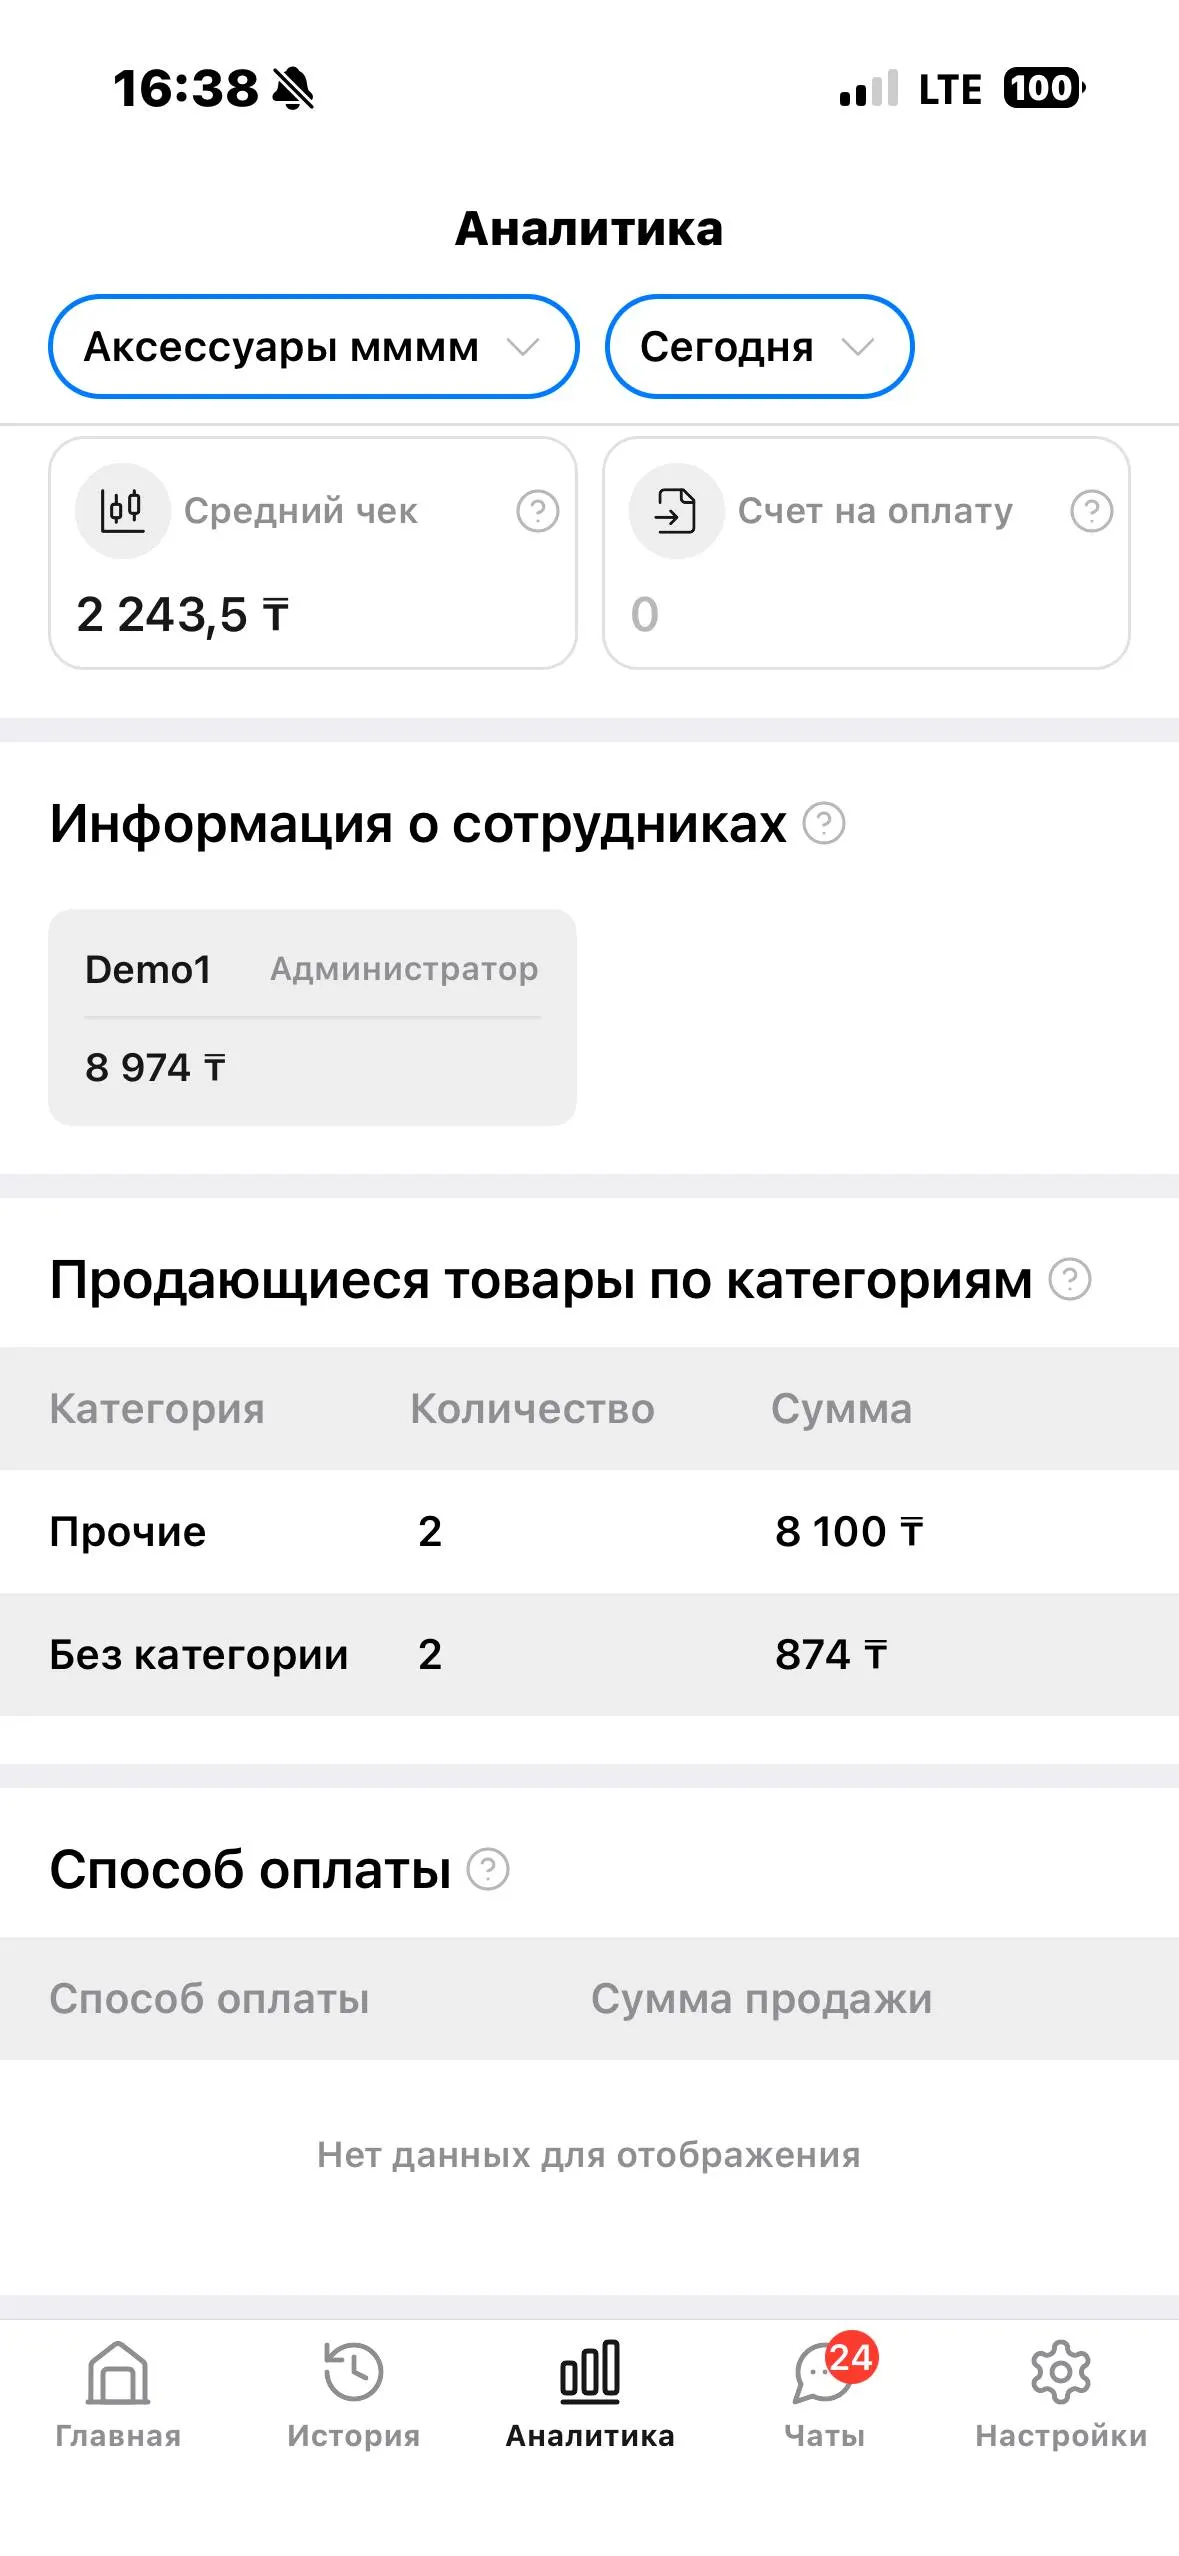This screenshot has height=2556, width=1179.
Task: Tap chevron arrow in the Сегодня selector
Action: (858, 347)
